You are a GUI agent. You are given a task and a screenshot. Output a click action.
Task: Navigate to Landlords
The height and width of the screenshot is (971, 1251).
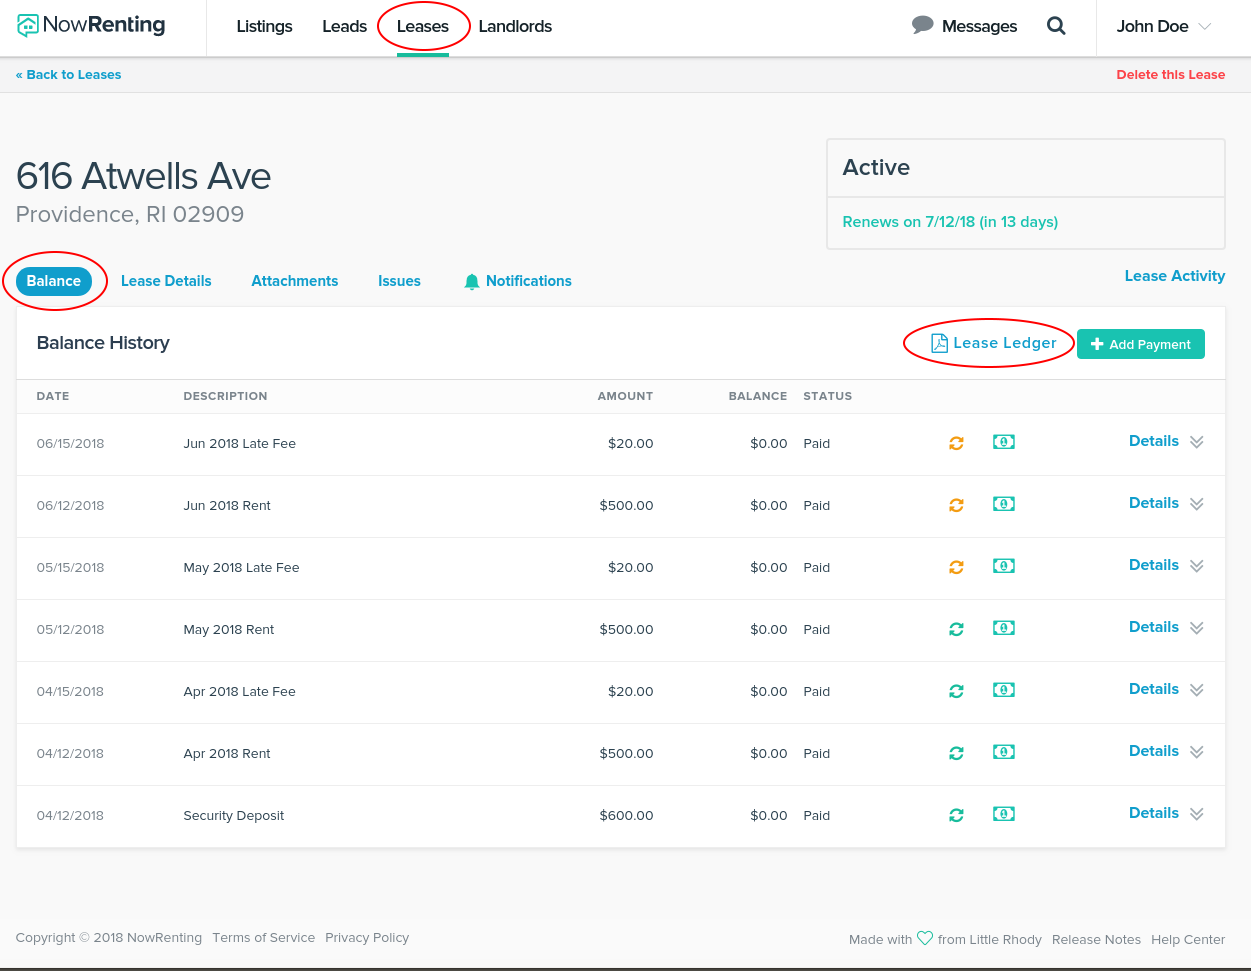tap(515, 26)
